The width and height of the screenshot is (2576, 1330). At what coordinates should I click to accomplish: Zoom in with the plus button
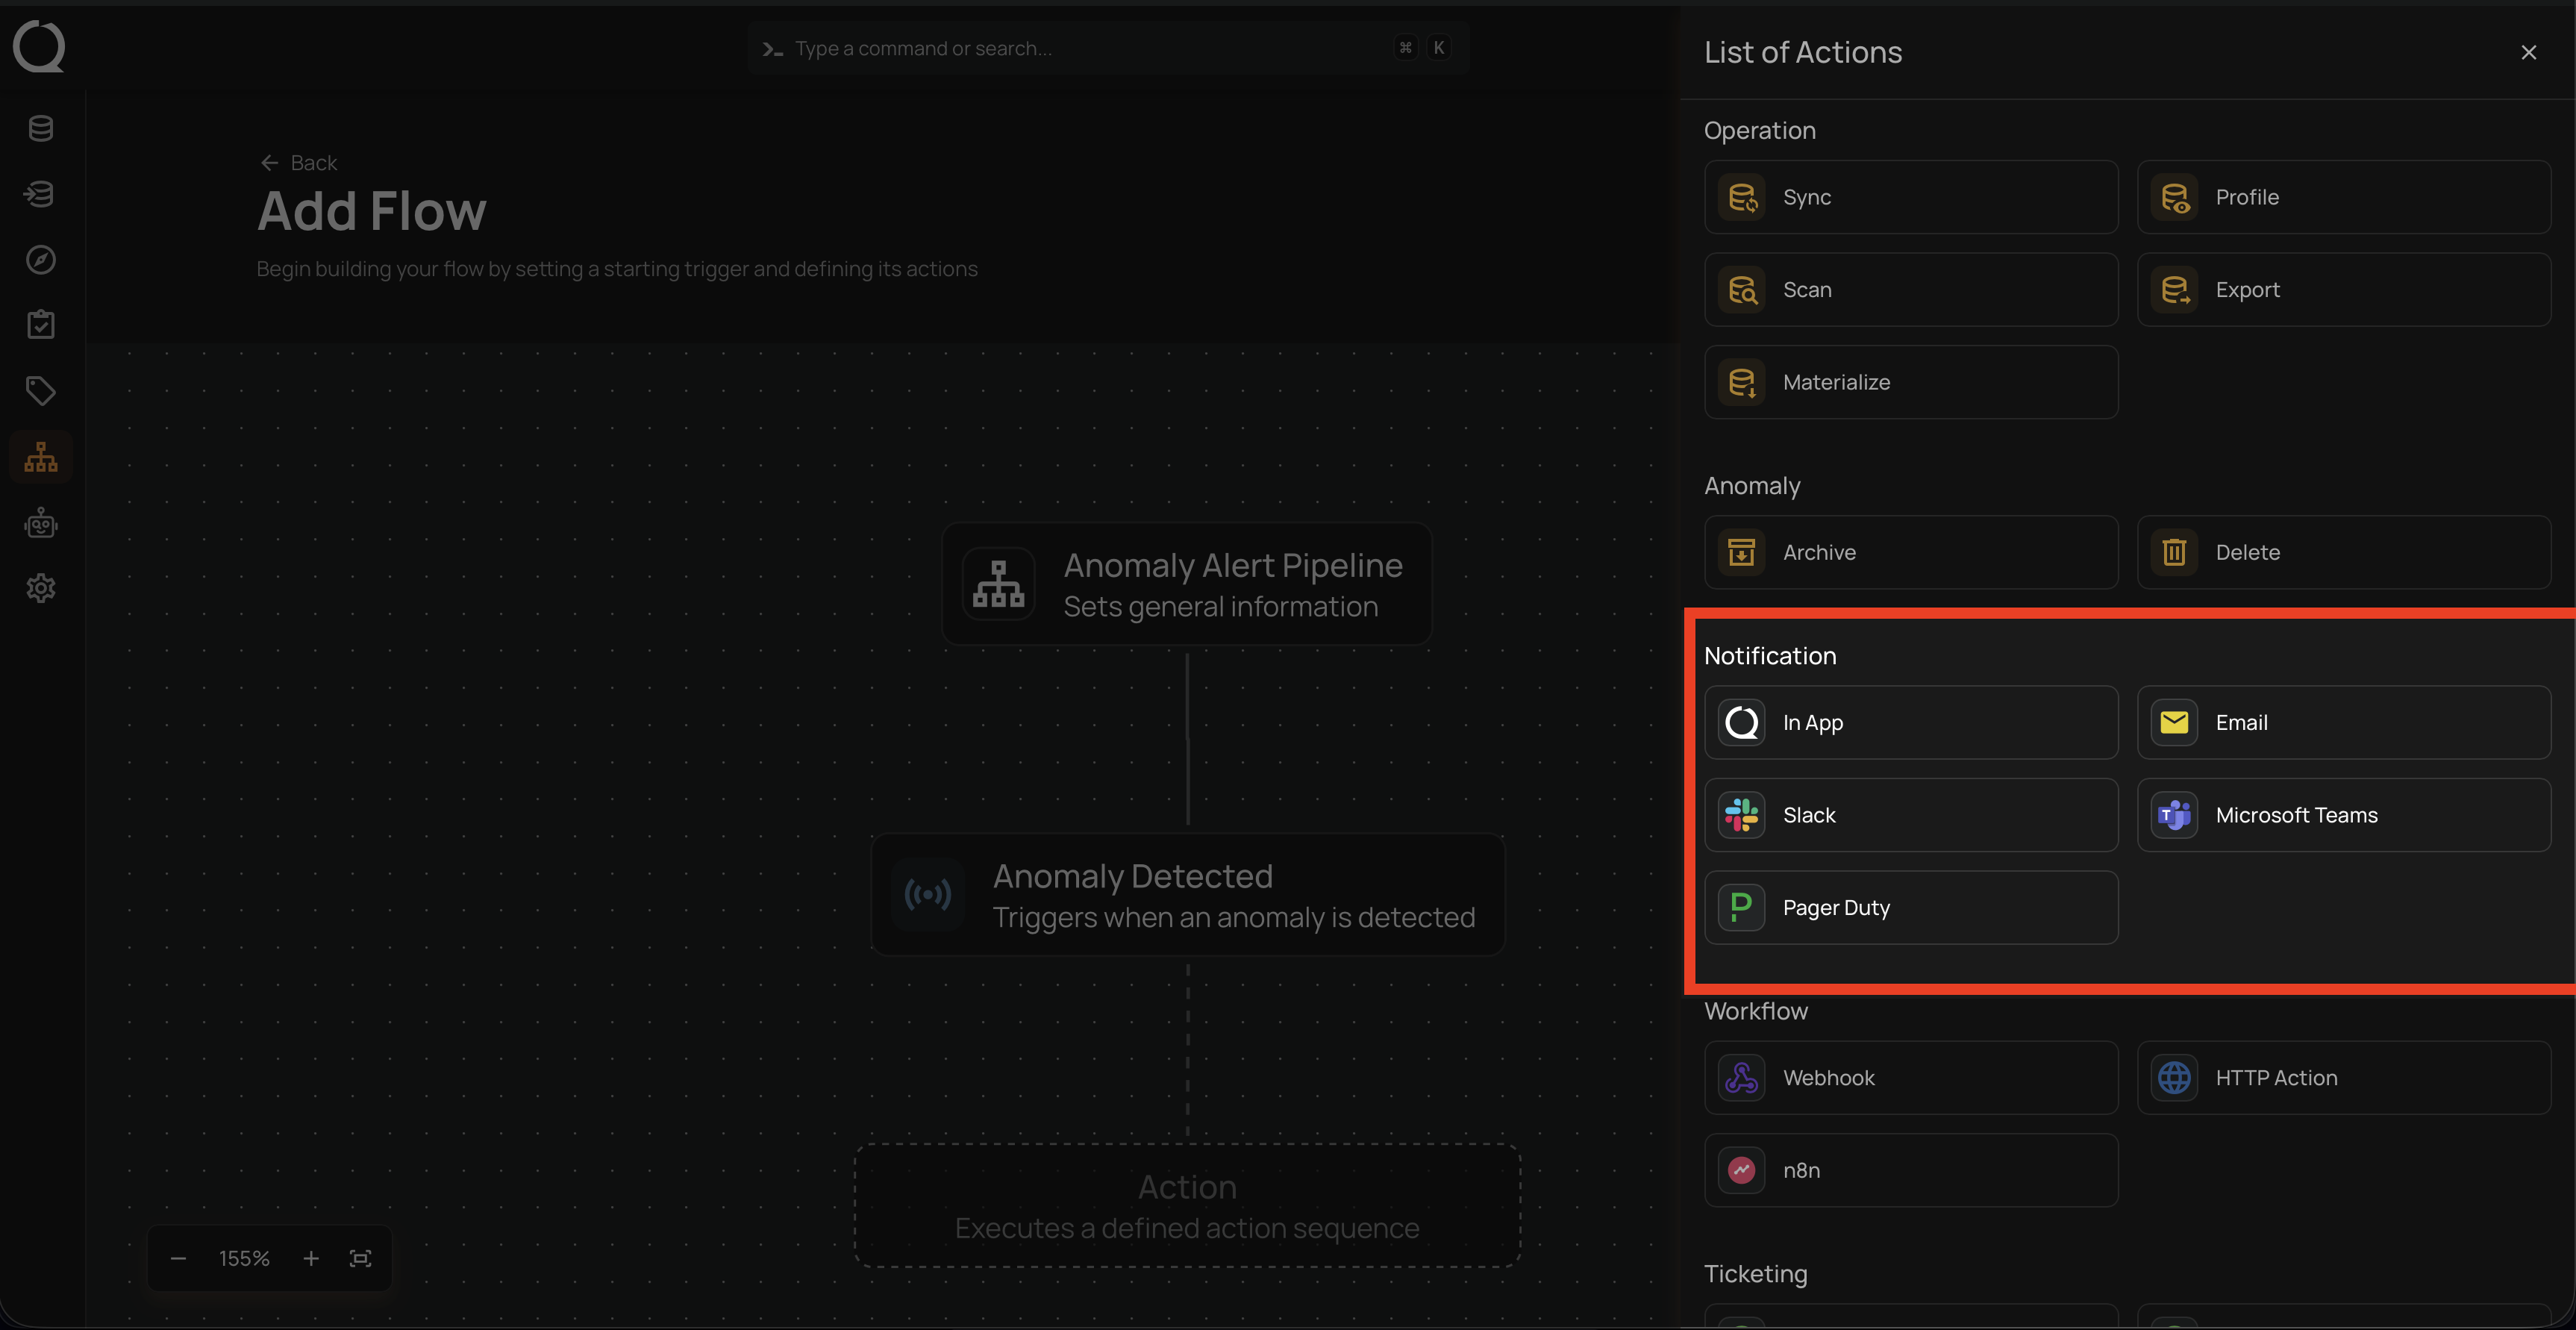point(311,1258)
